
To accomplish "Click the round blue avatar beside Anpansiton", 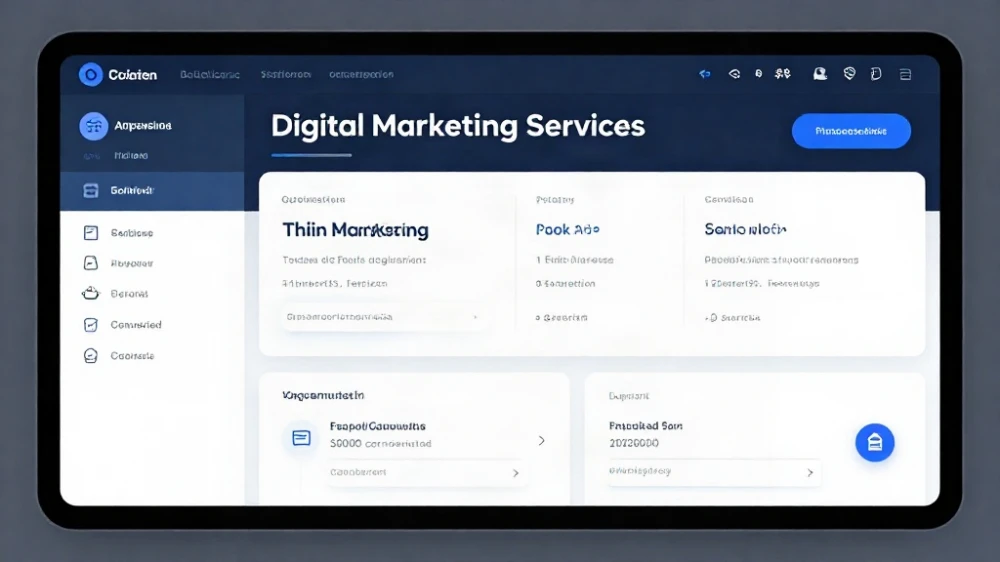I will [93, 126].
